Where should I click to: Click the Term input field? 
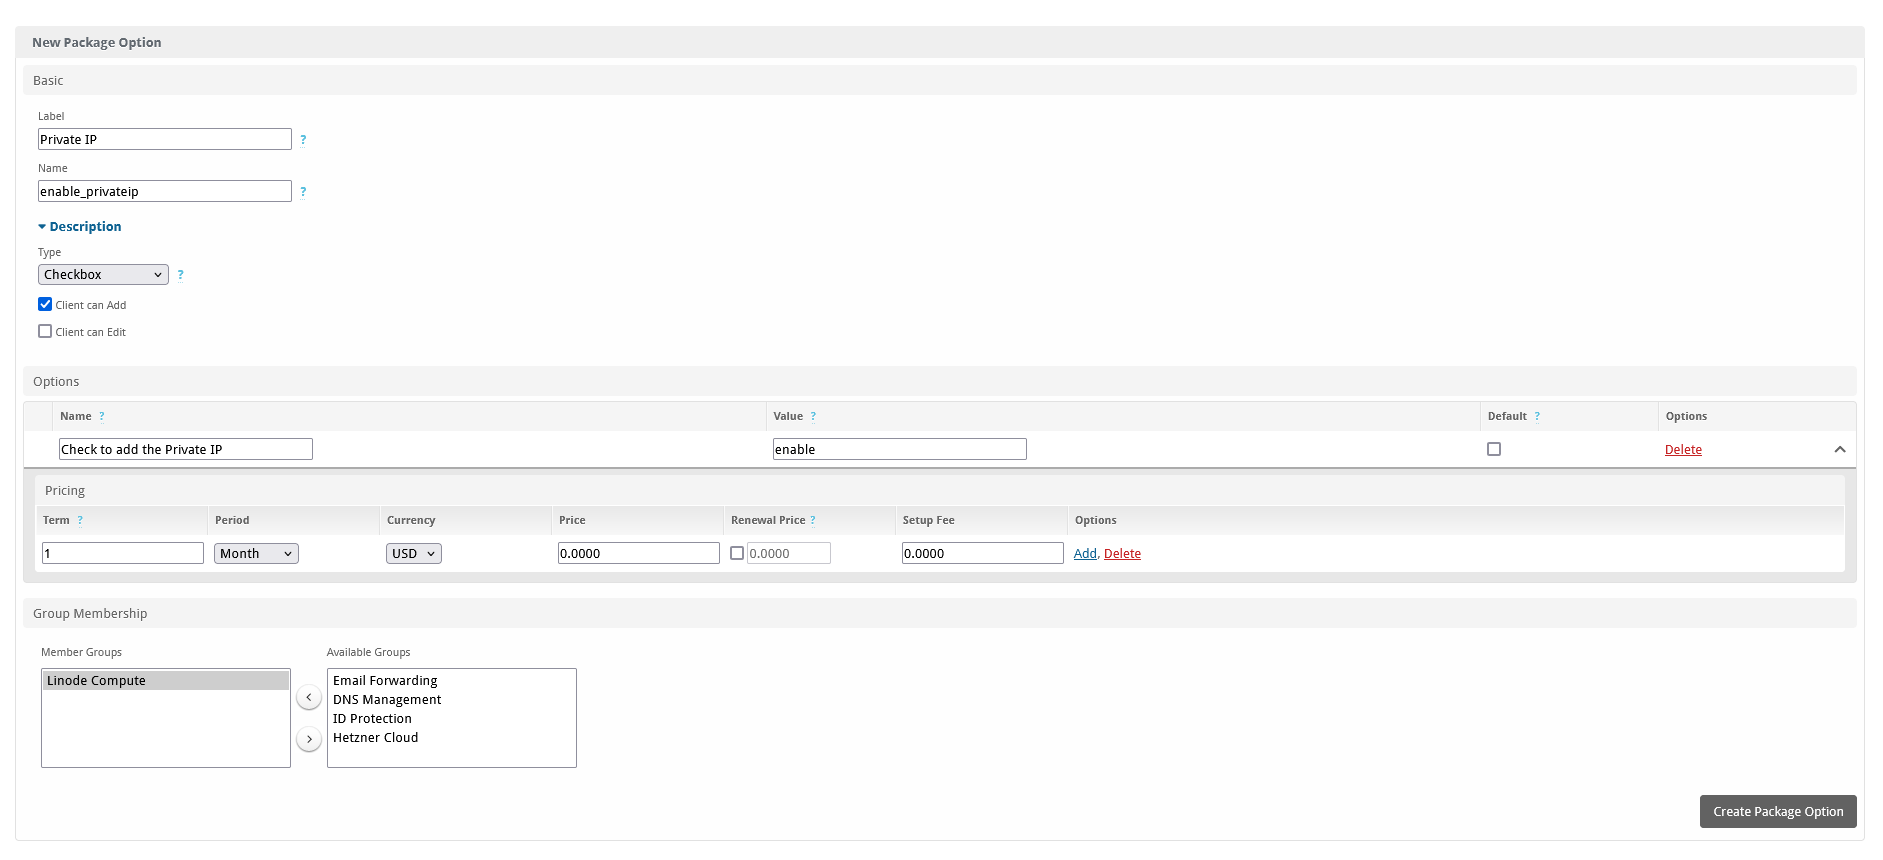click(x=123, y=553)
